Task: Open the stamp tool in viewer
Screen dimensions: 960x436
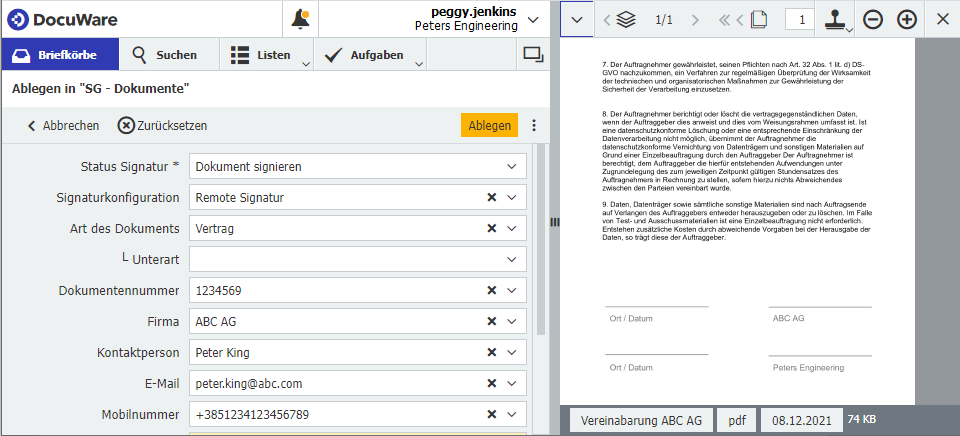Action: click(835, 19)
